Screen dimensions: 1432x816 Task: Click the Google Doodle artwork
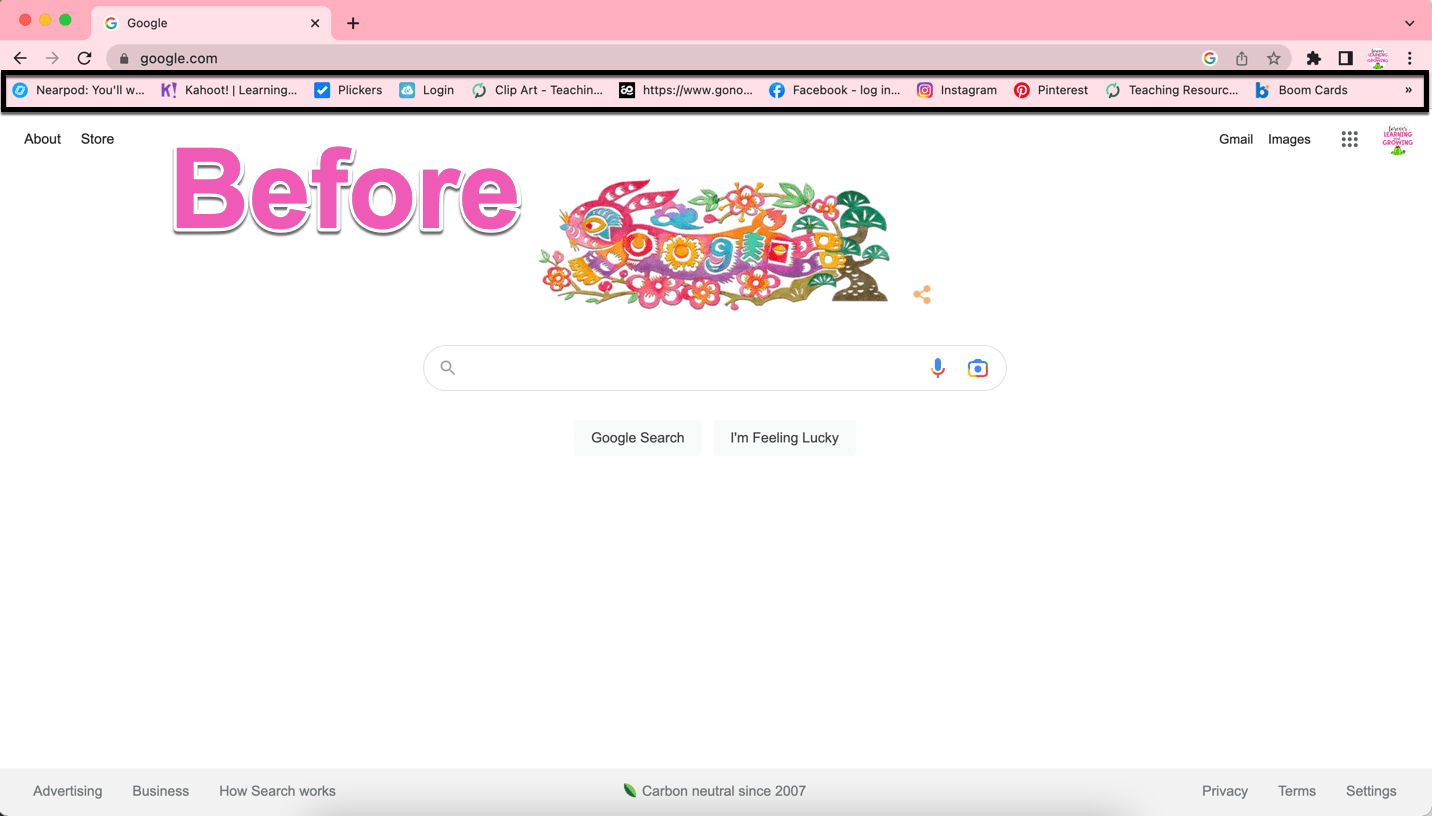click(x=716, y=244)
